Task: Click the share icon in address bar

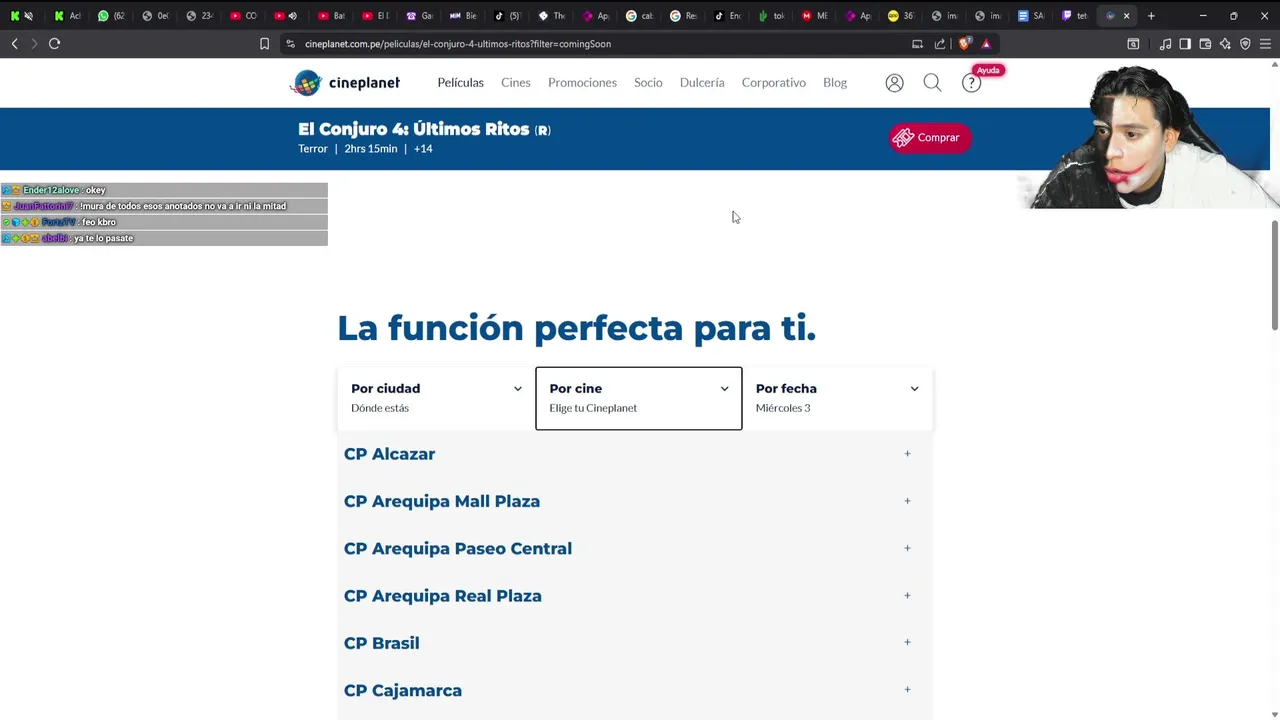Action: (940, 44)
